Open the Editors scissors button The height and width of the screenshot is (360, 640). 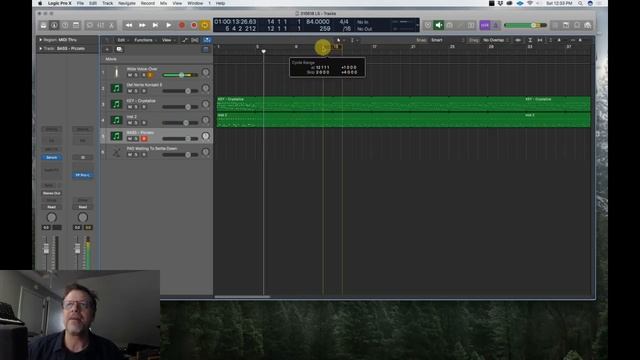pos(111,25)
